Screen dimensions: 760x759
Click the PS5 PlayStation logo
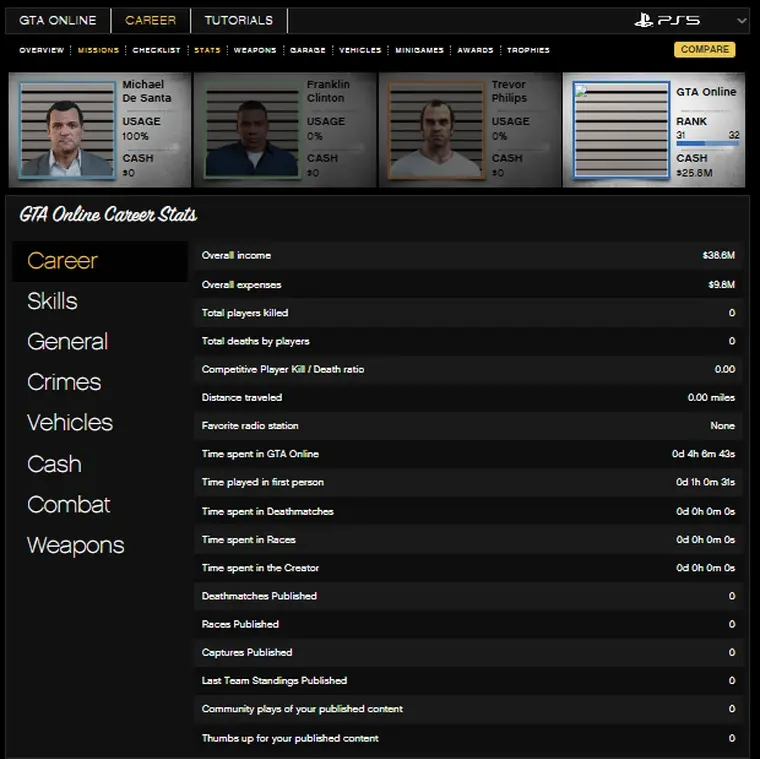tap(667, 20)
